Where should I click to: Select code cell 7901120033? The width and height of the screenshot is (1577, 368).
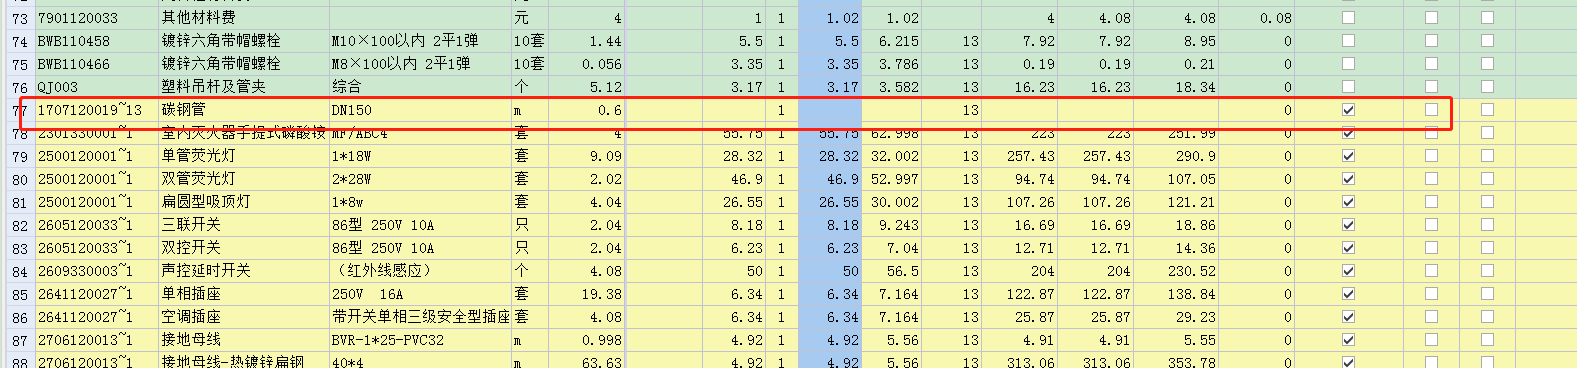point(96,18)
